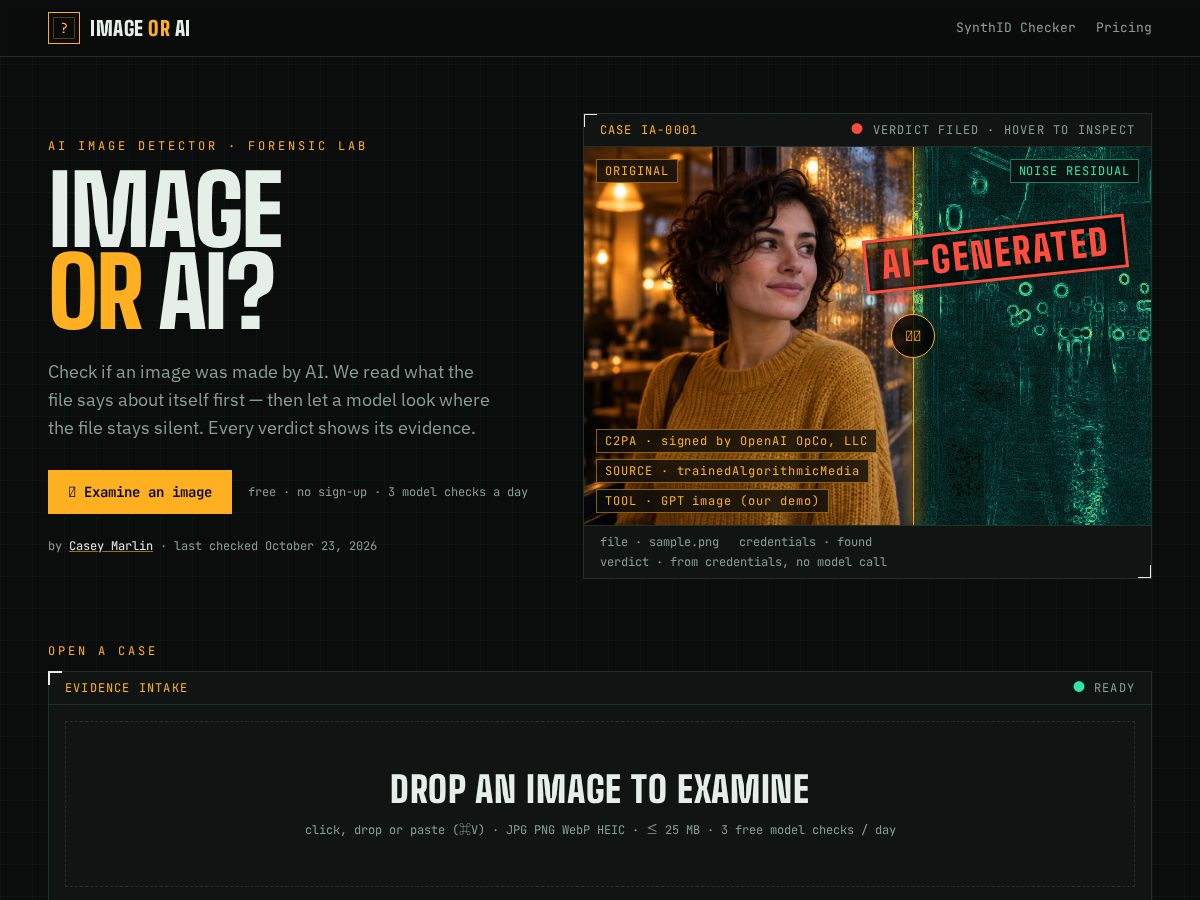Click the red verdict filed status dot
1200x900 pixels.
[857, 129]
